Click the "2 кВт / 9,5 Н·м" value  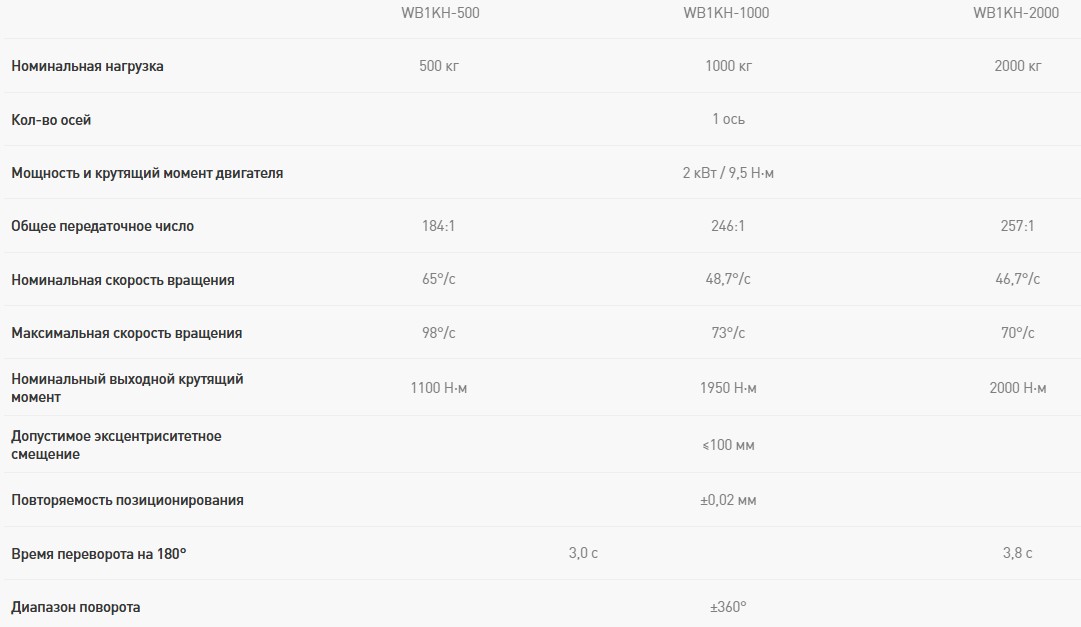[728, 173]
